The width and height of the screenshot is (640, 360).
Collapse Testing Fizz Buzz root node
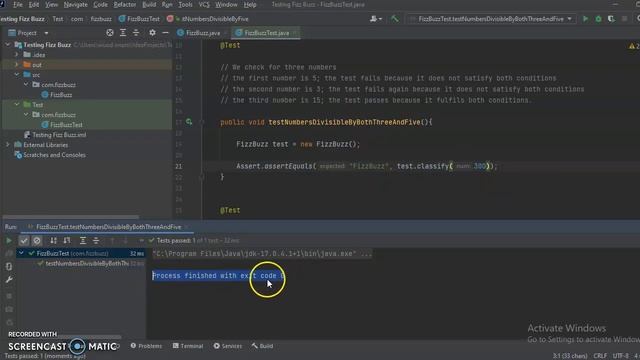click(x=8, y=45)
